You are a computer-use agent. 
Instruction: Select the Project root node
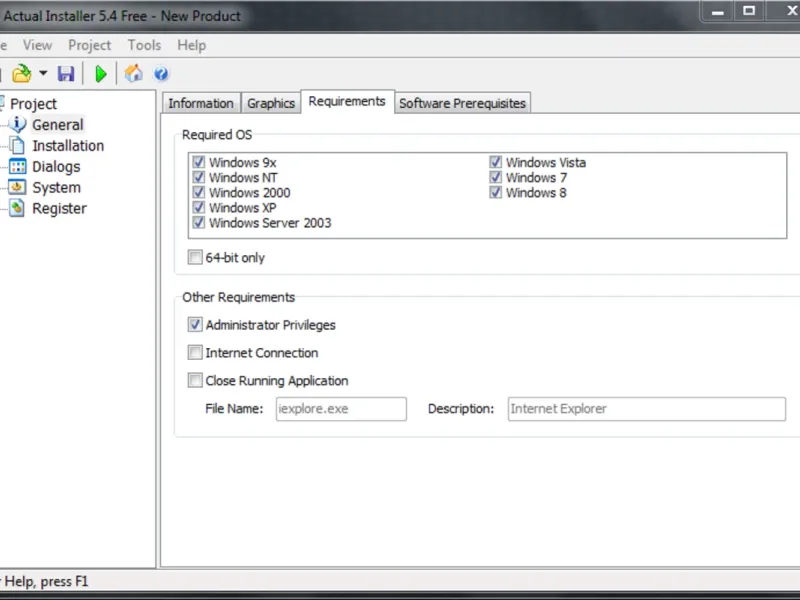click(x=33, y=104)
